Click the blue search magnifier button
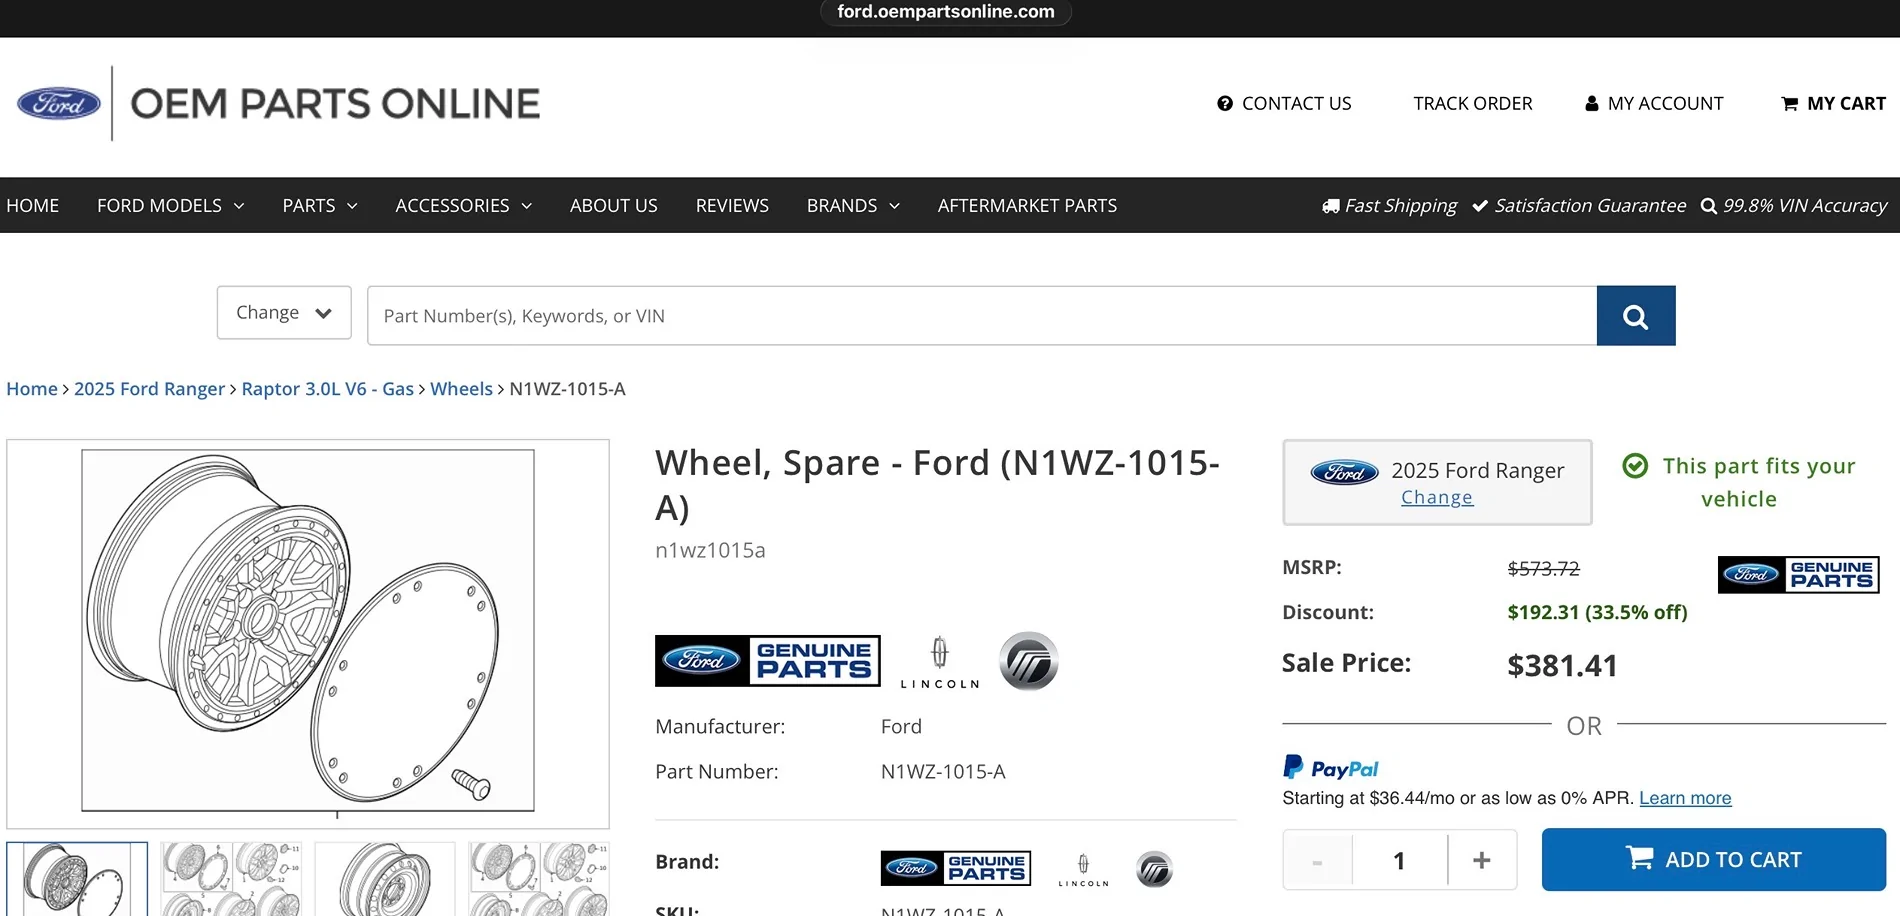The height and width of the screenshot is (916, 1900). tap(1636, 316)
